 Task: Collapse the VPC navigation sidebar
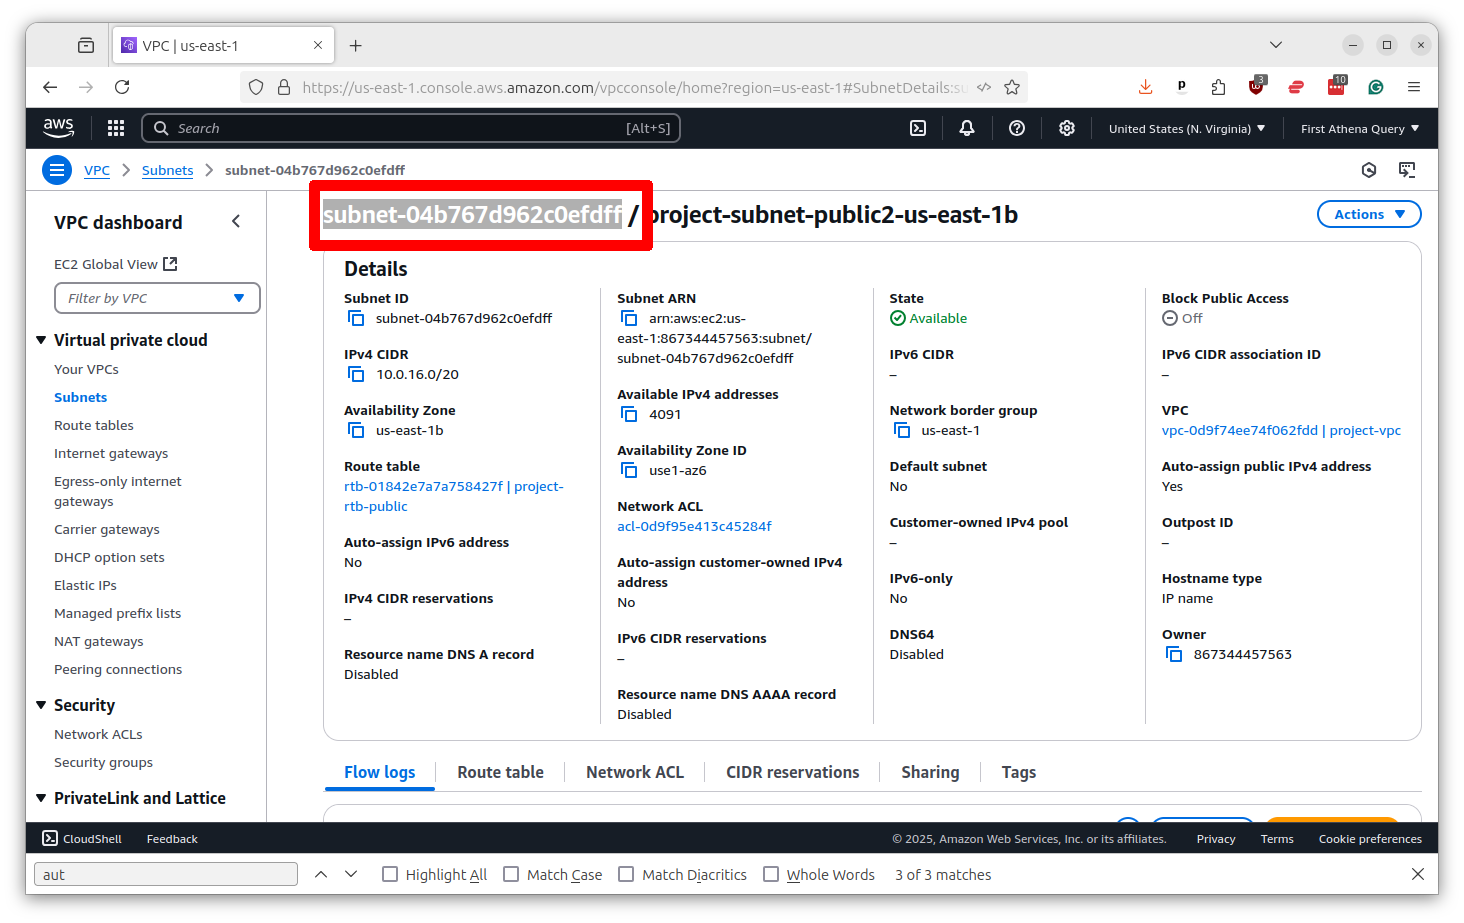coord(236,221)
